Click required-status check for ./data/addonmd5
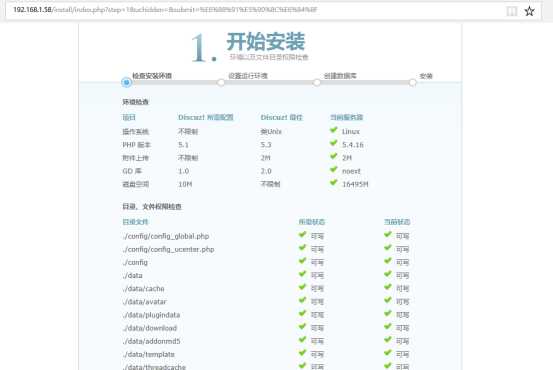The height and width of the screenshot is (370, 553). [302, 340]
